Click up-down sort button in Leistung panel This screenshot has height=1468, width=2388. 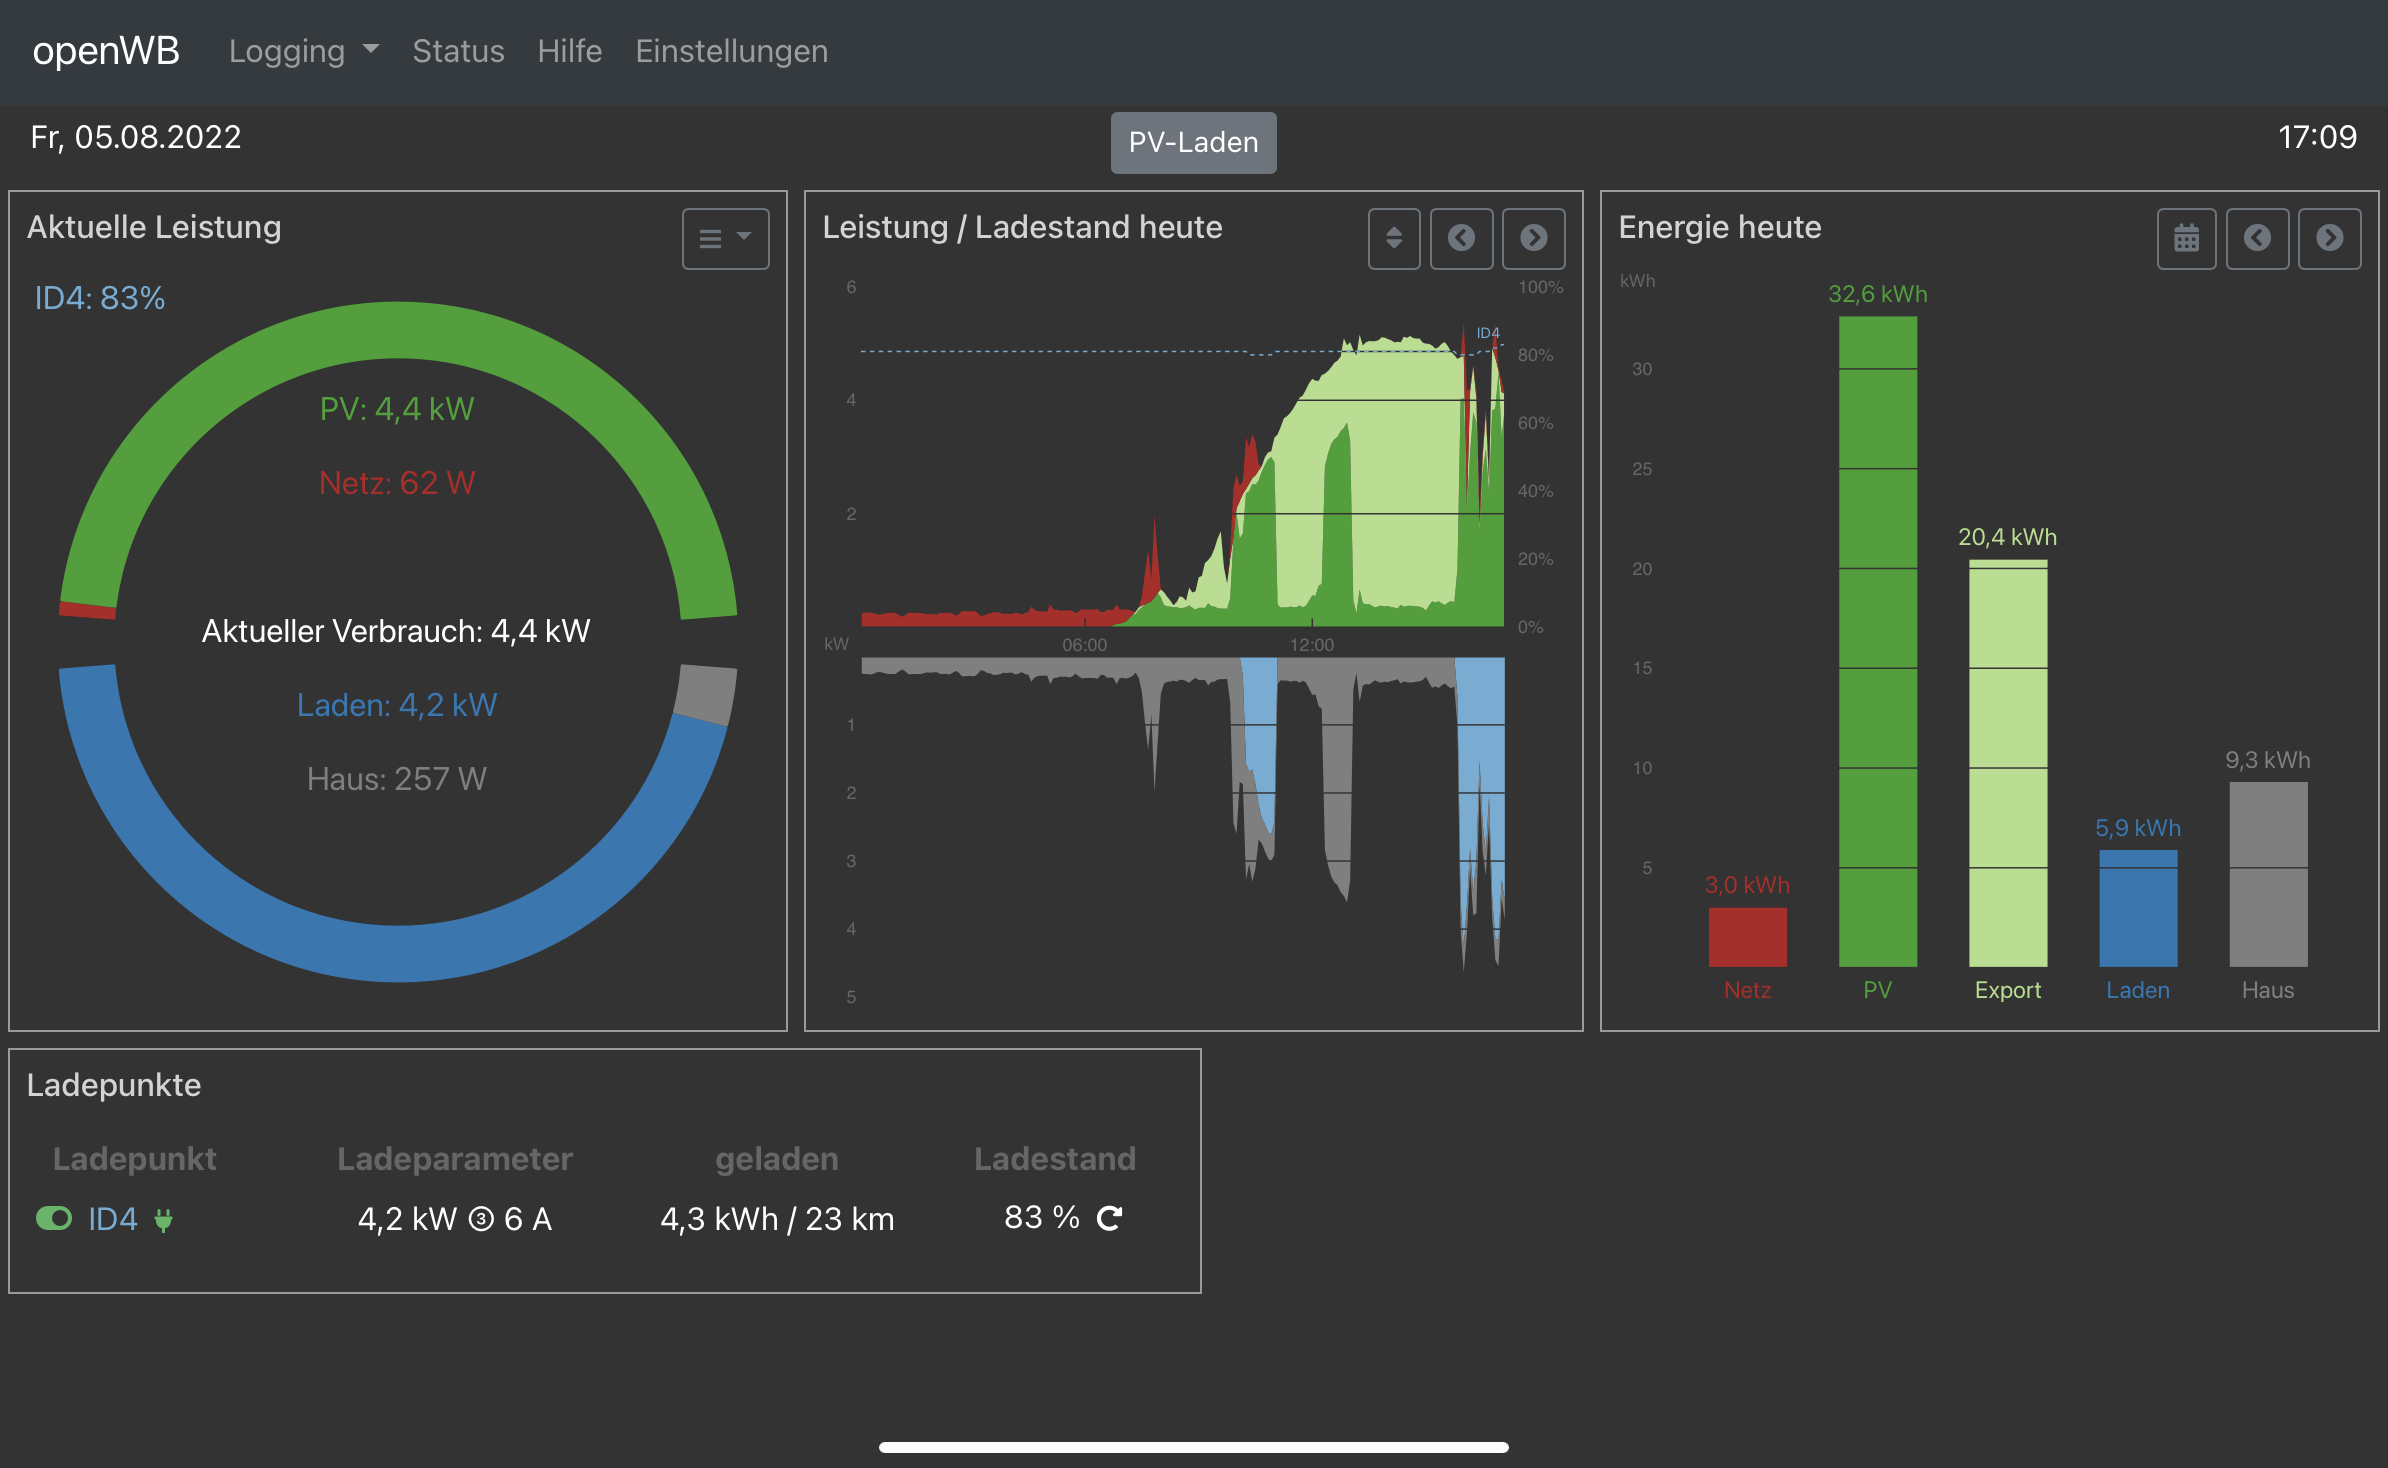pos(1393,238)
